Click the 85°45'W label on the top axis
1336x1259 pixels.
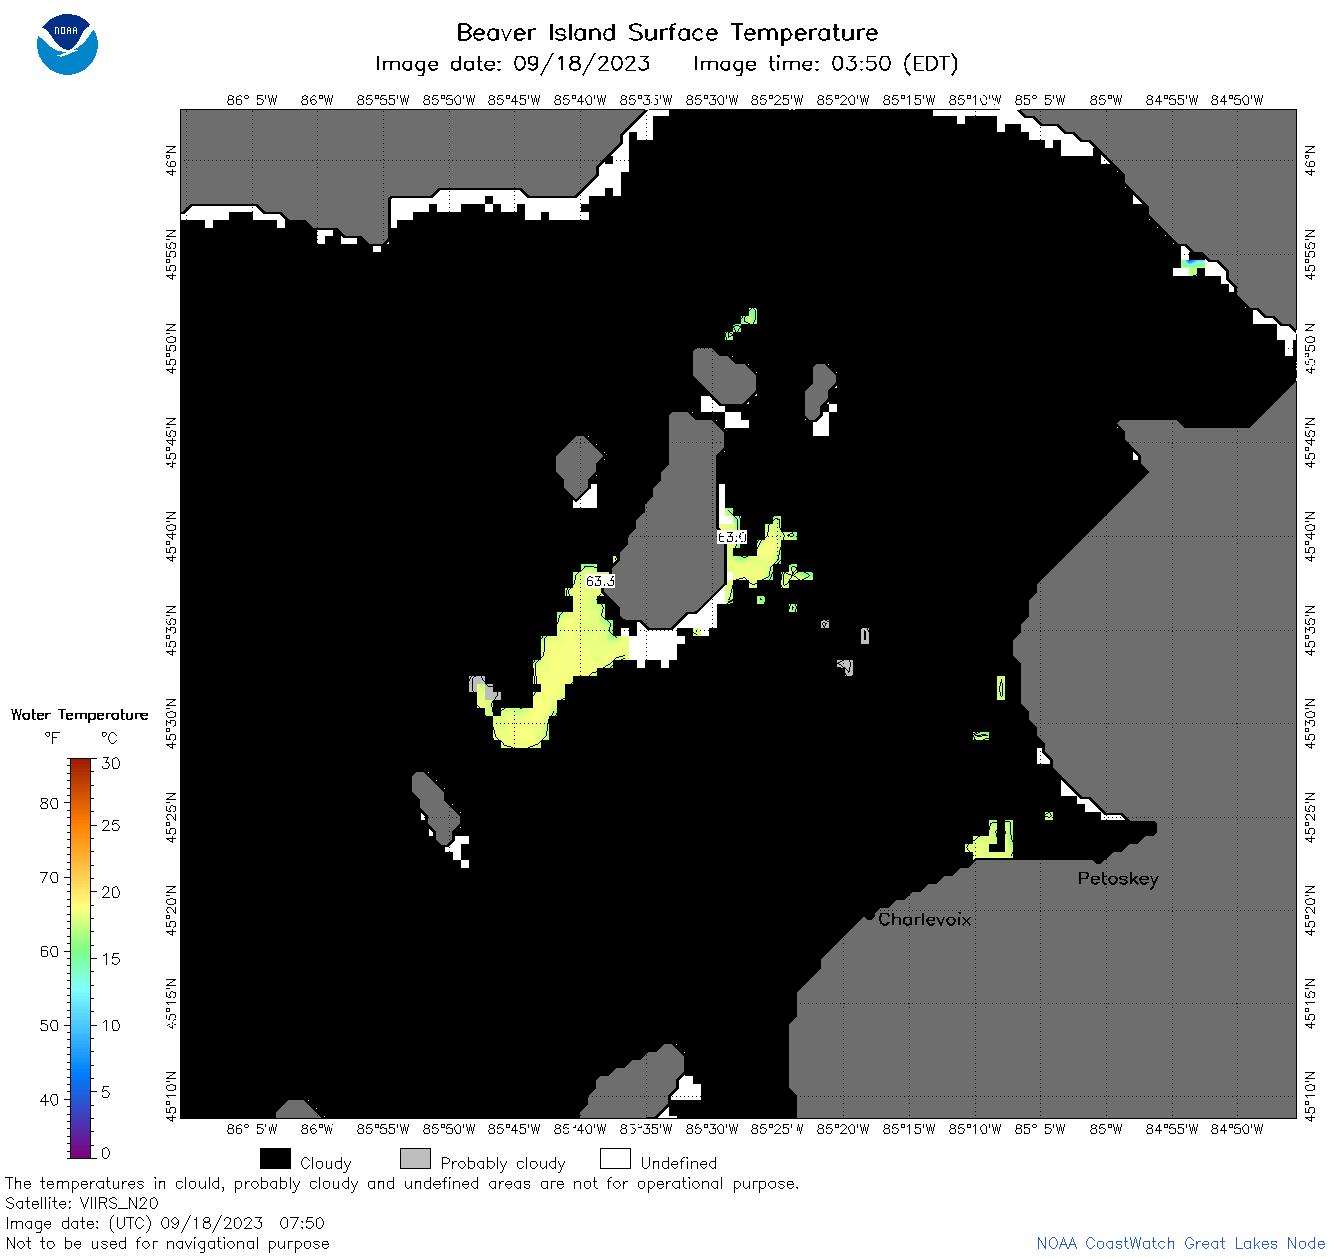(x=514, y=100)
